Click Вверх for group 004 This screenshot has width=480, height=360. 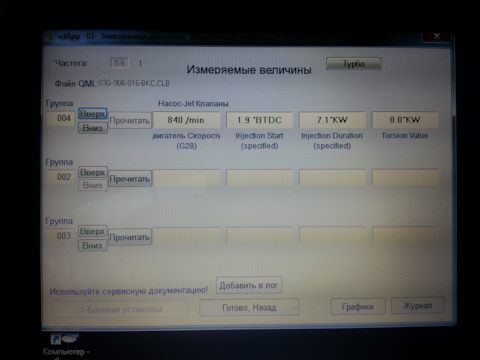tap(93, 114)
